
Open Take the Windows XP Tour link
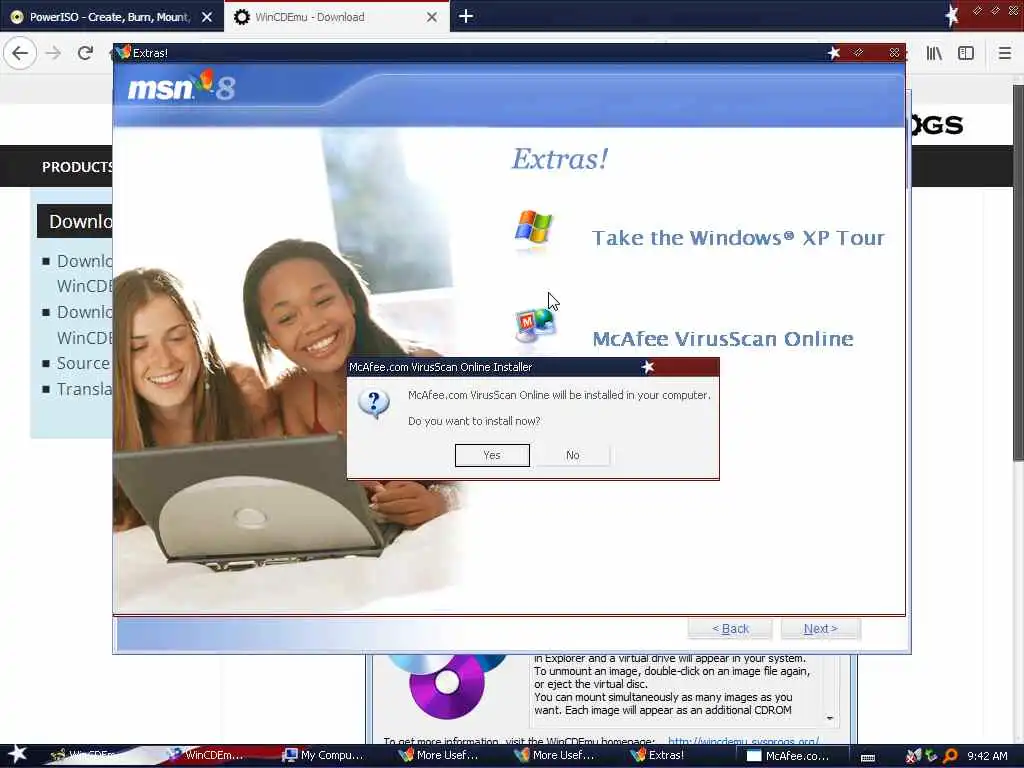738,238
